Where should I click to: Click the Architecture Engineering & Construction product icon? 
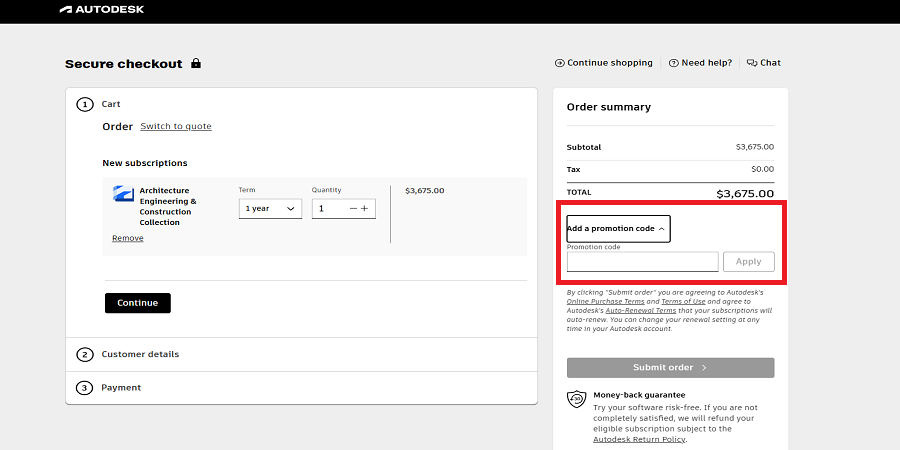[x=122, y=194]
